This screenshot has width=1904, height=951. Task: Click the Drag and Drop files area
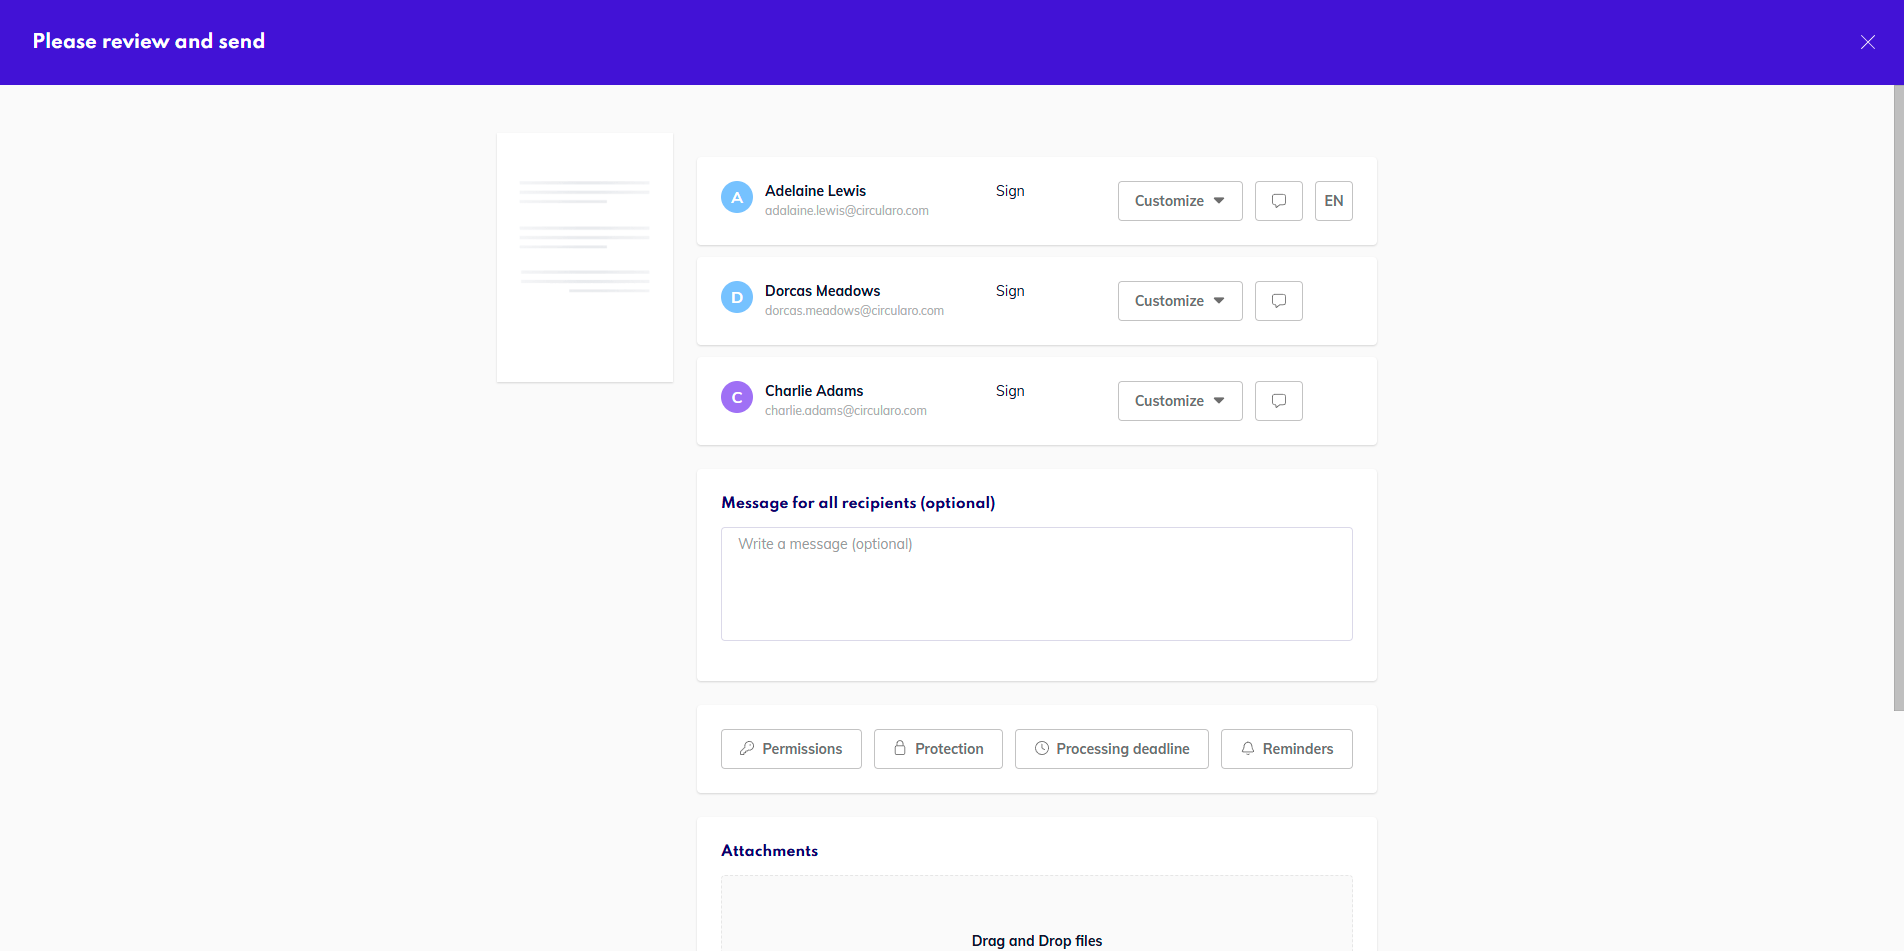coord(1036,920)
